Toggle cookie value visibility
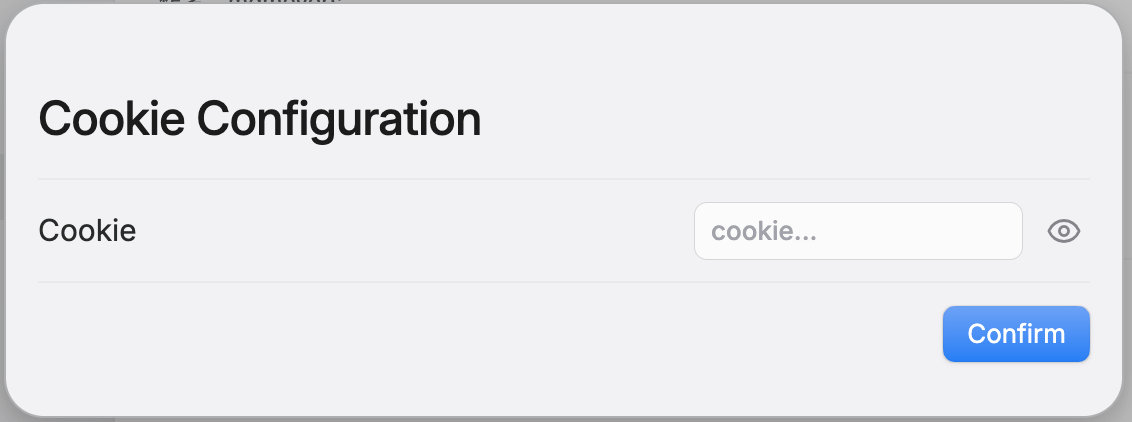This screenshot has height=422, width=1132. pyautogui.click(x=1063, y=232)
